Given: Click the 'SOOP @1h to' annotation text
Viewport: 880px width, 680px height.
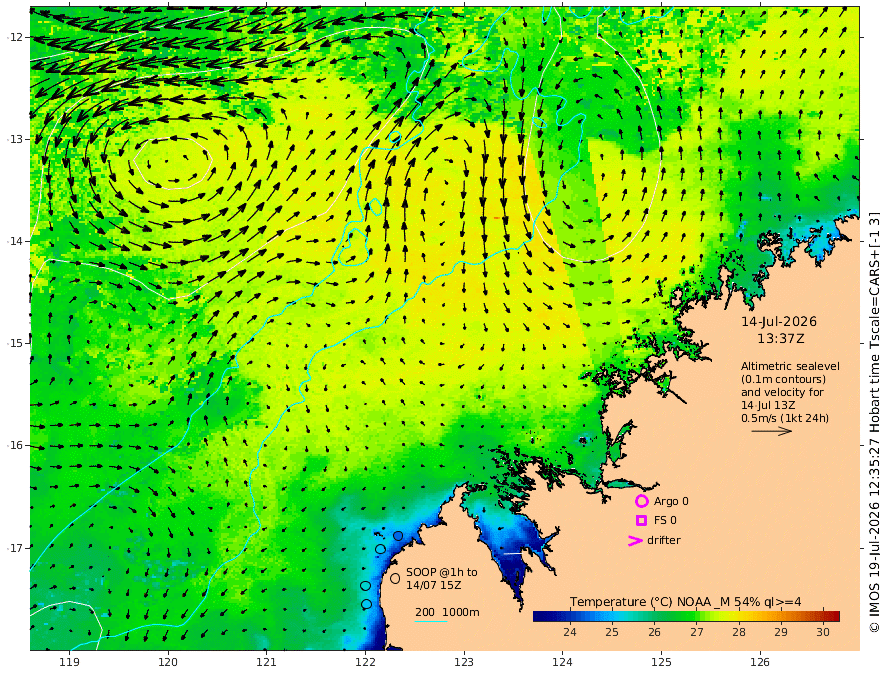Looking at the screenshot, I should pos(442,572).
